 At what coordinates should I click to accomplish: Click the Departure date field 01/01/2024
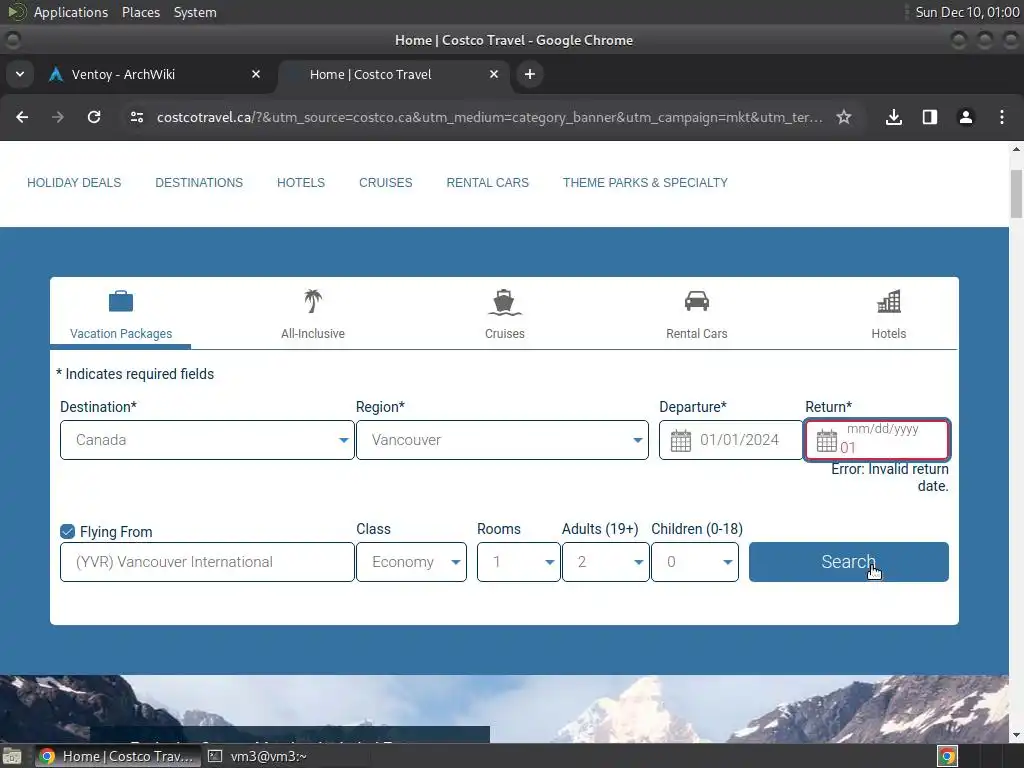tap(731, 440)
